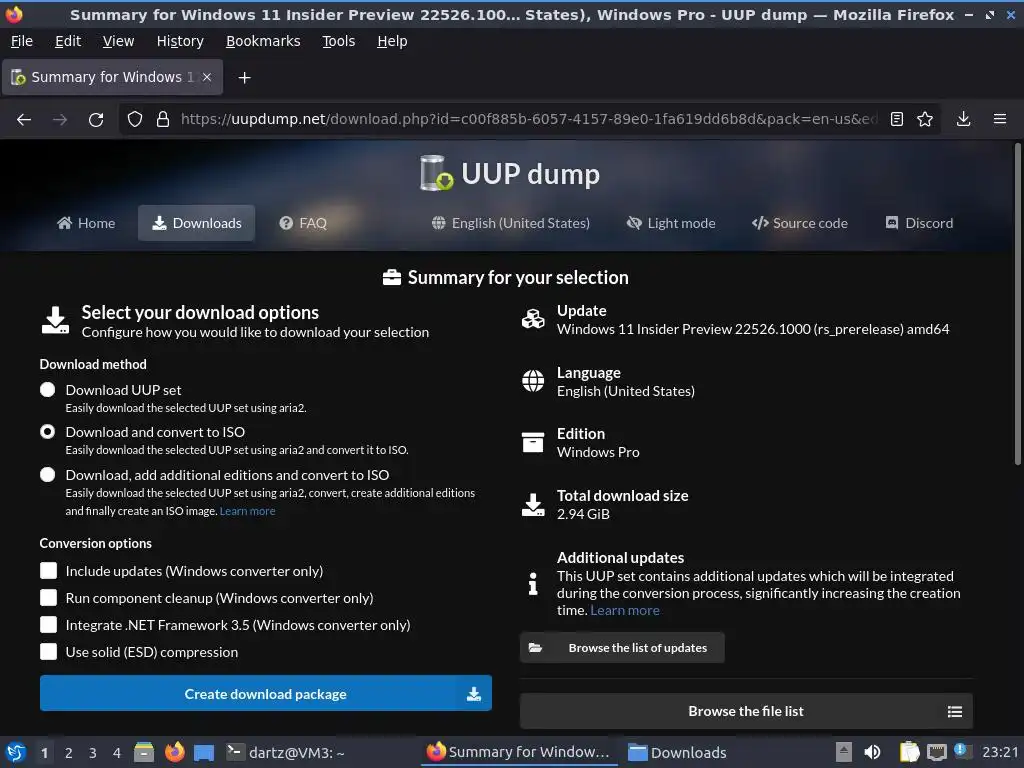Click Learn more under Additional updates
This screenshot has width=1024, height=768.
(x=625, y=611)
